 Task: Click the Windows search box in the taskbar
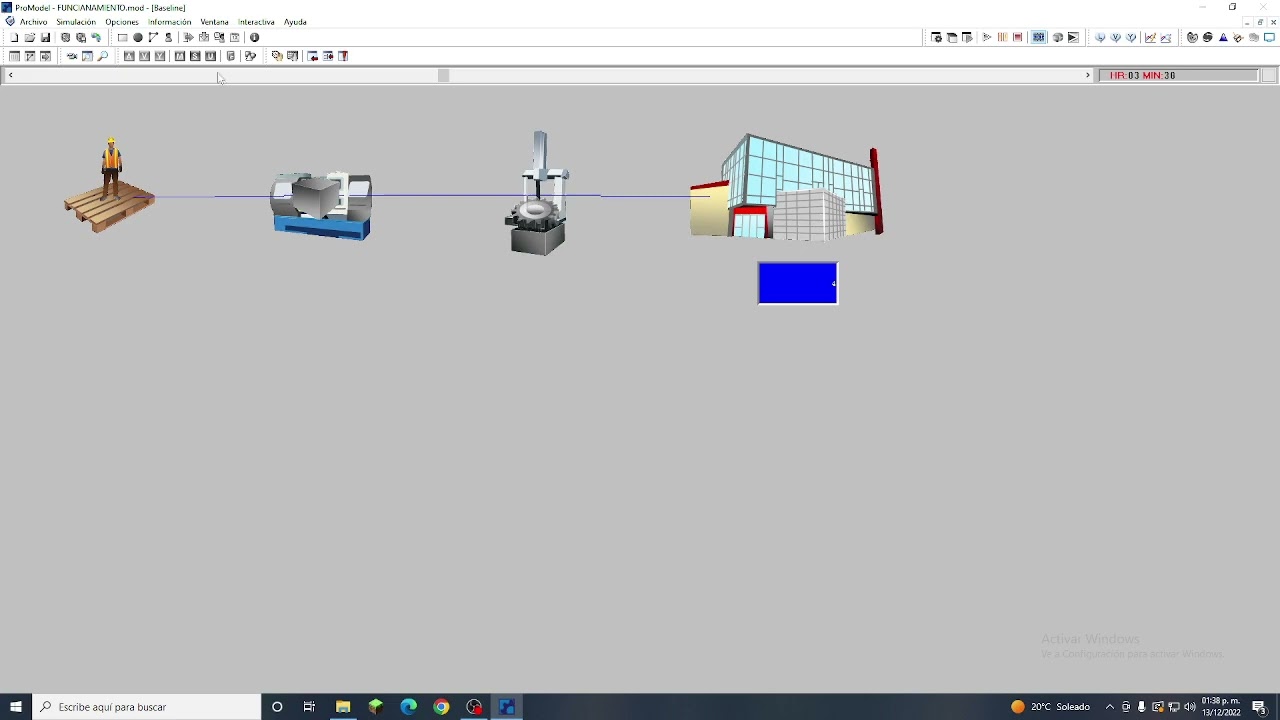point(148,707)
